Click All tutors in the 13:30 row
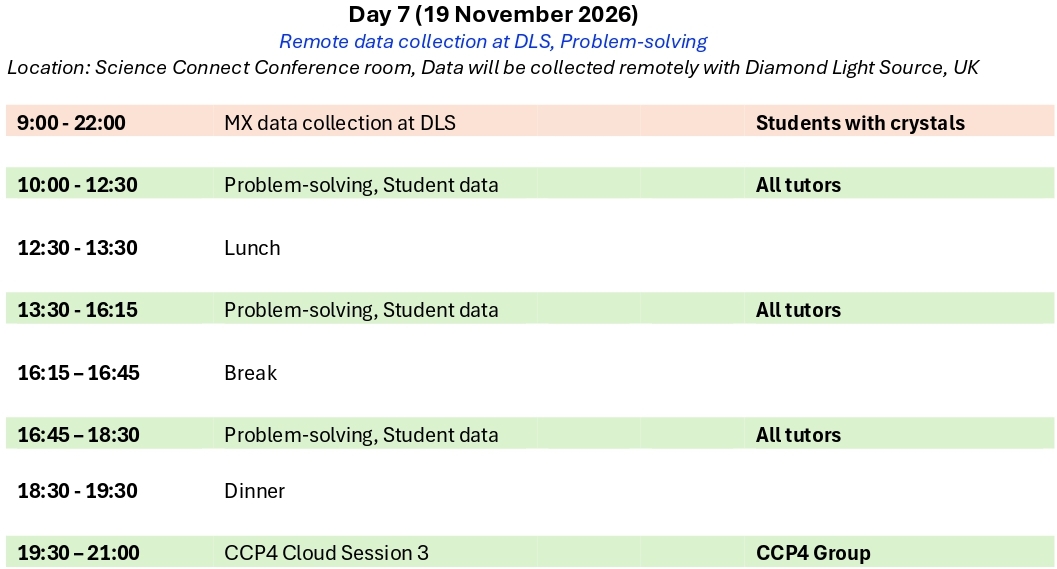 click(x=798, y=309)
